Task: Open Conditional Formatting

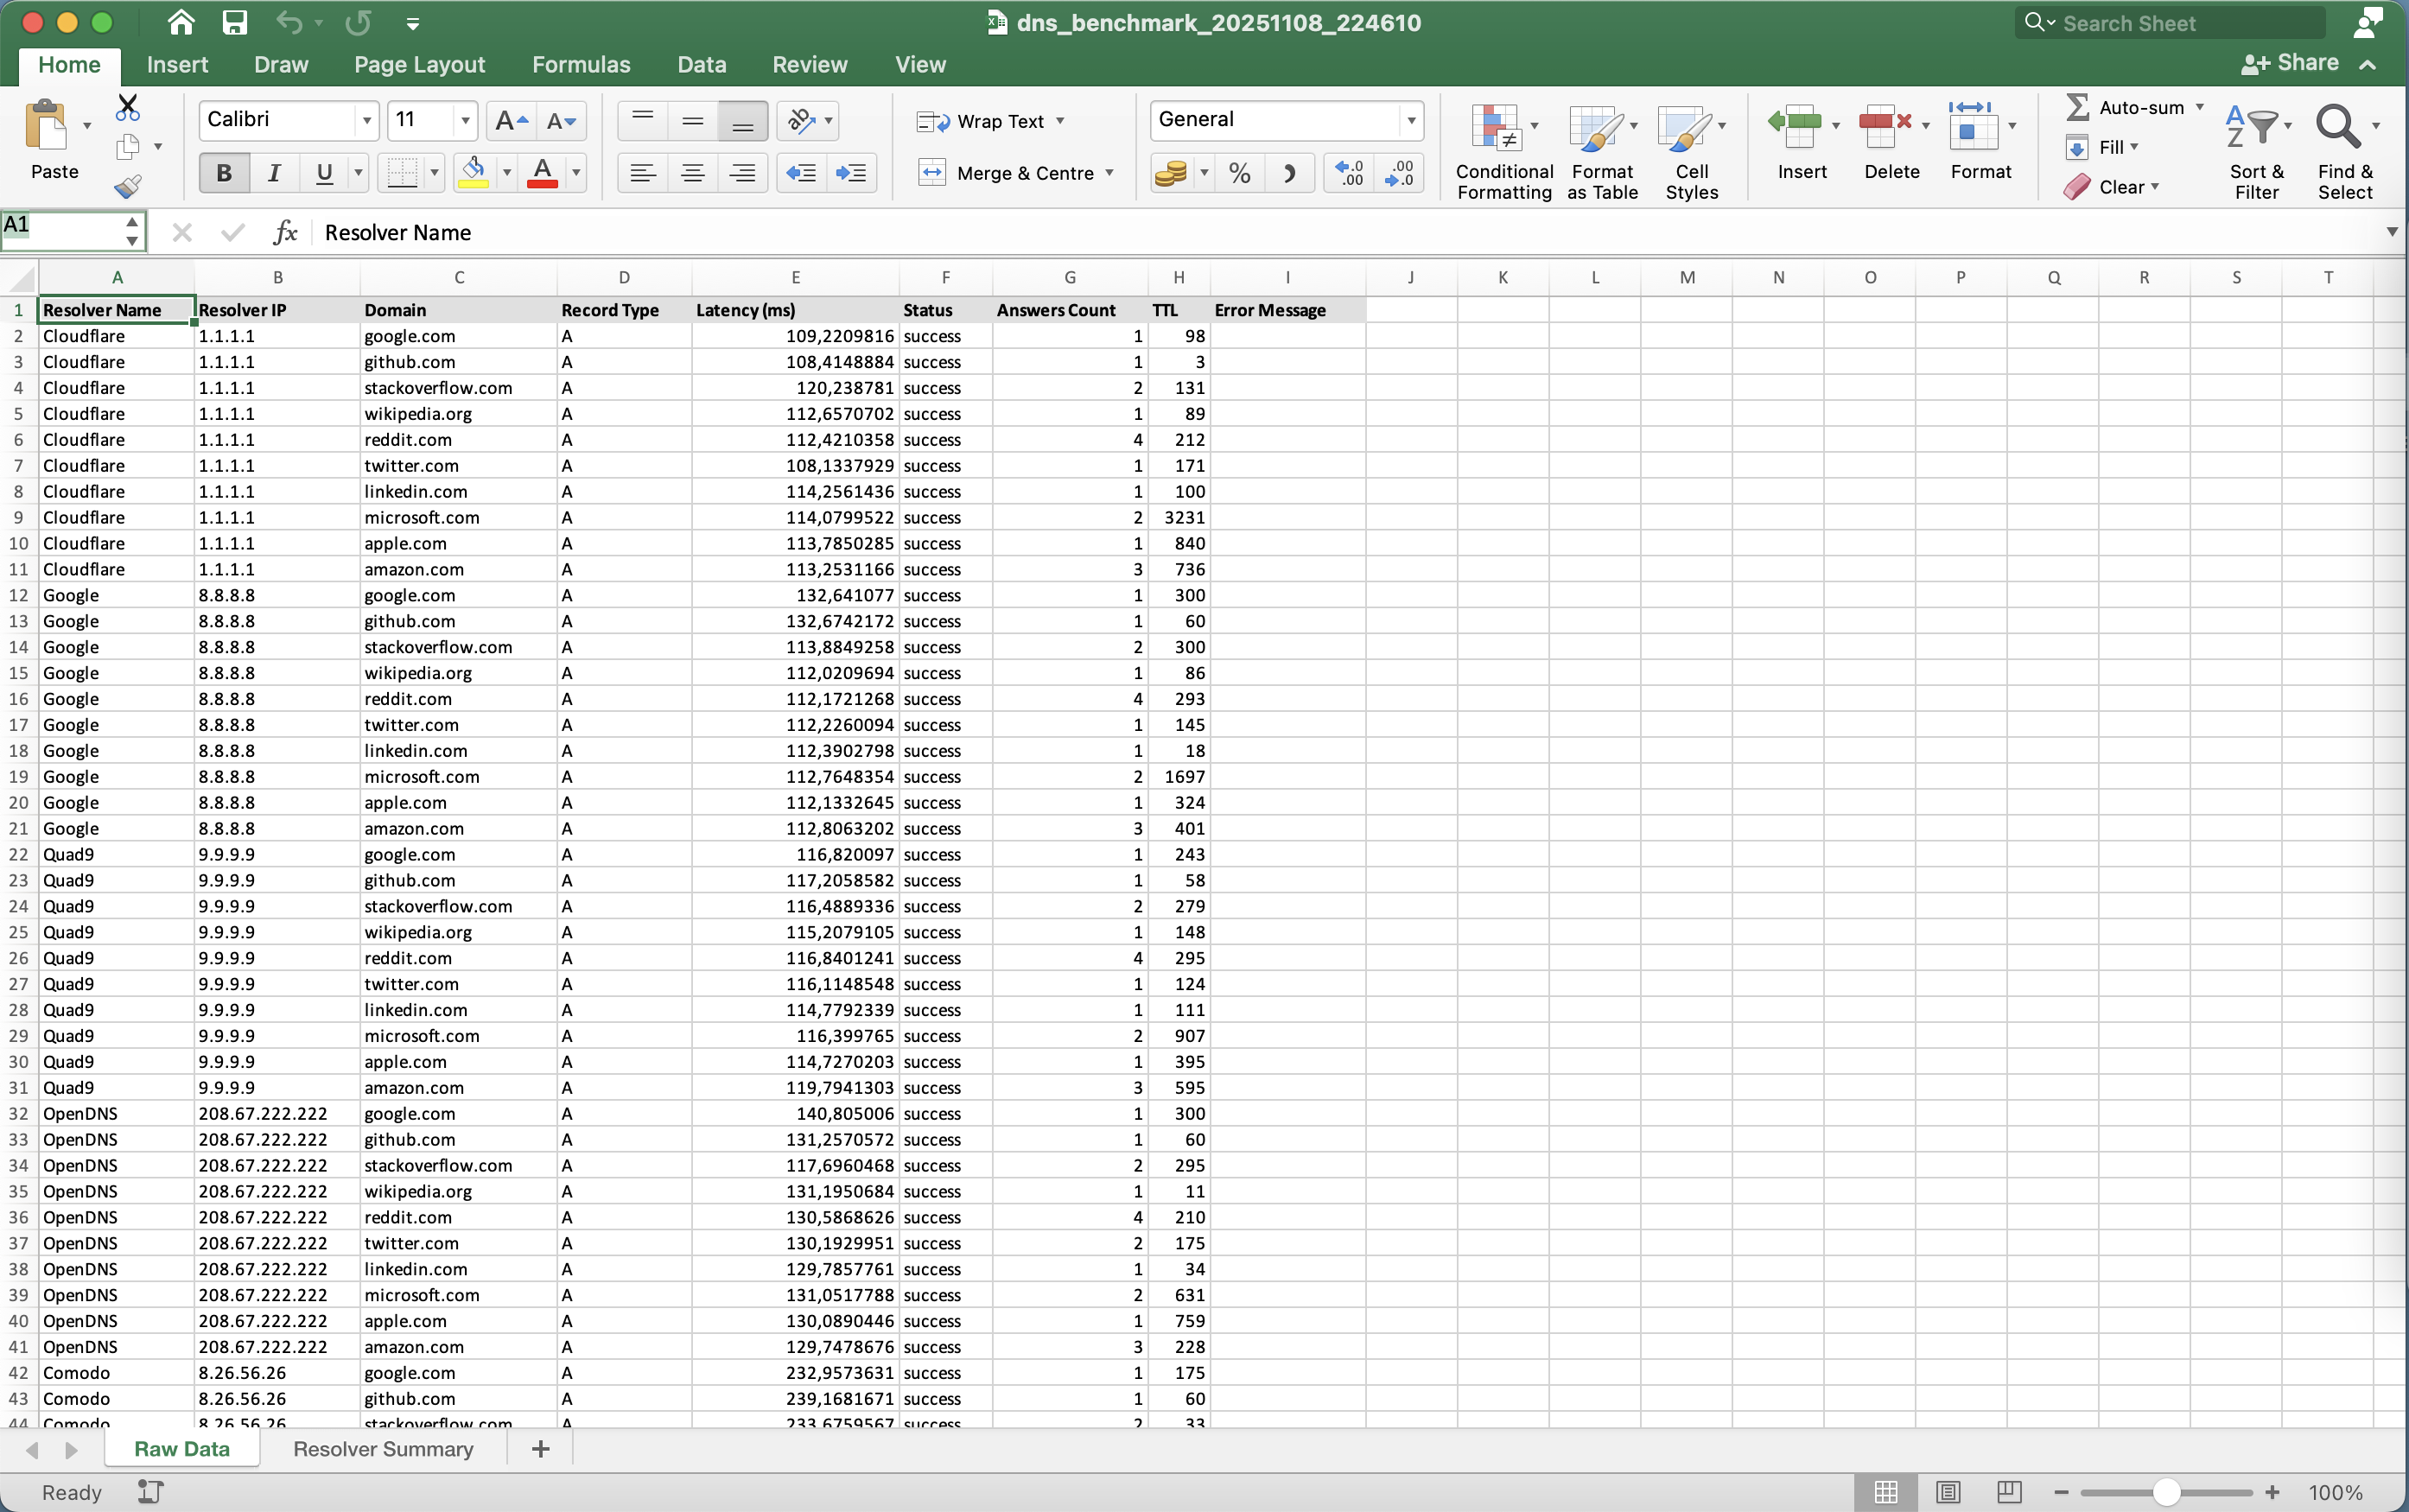Action: (1504, 151)
